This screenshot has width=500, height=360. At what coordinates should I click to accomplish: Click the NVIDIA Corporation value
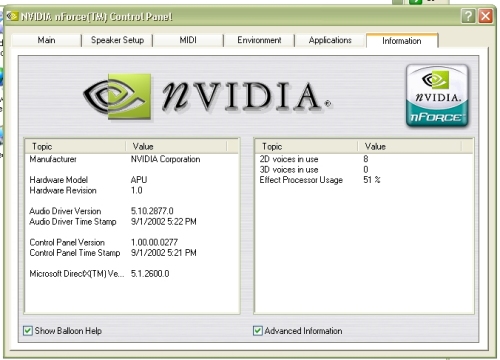click(x=165, y=159)
